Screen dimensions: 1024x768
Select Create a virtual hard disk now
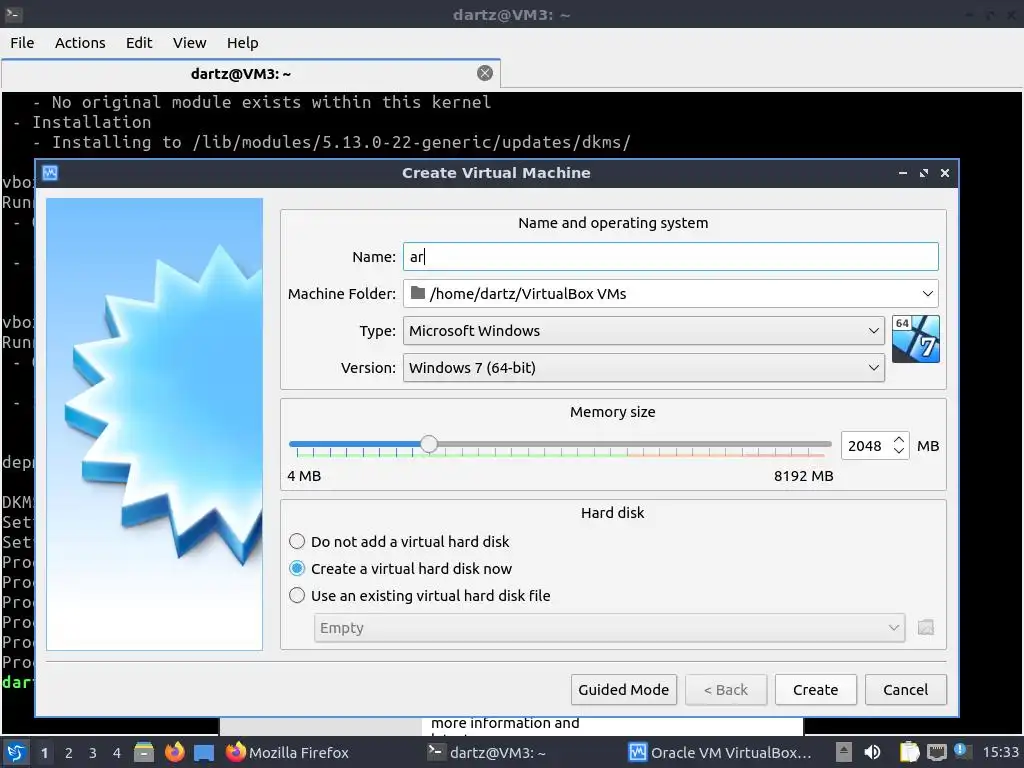pyautogui.click(x=400, y=569)
